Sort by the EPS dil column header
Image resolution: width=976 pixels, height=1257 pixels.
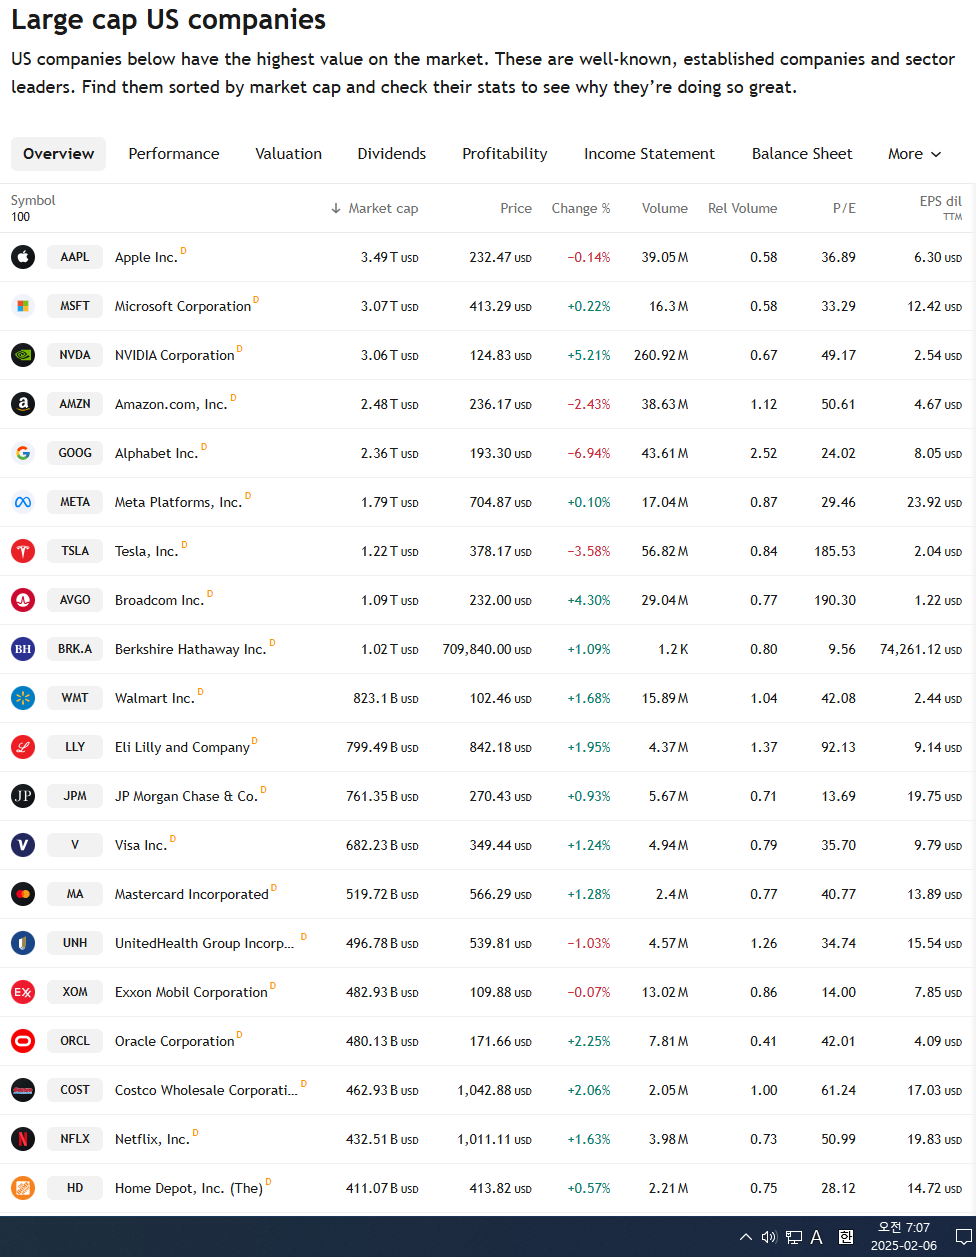pyautogui.click(x=940, y=207)
